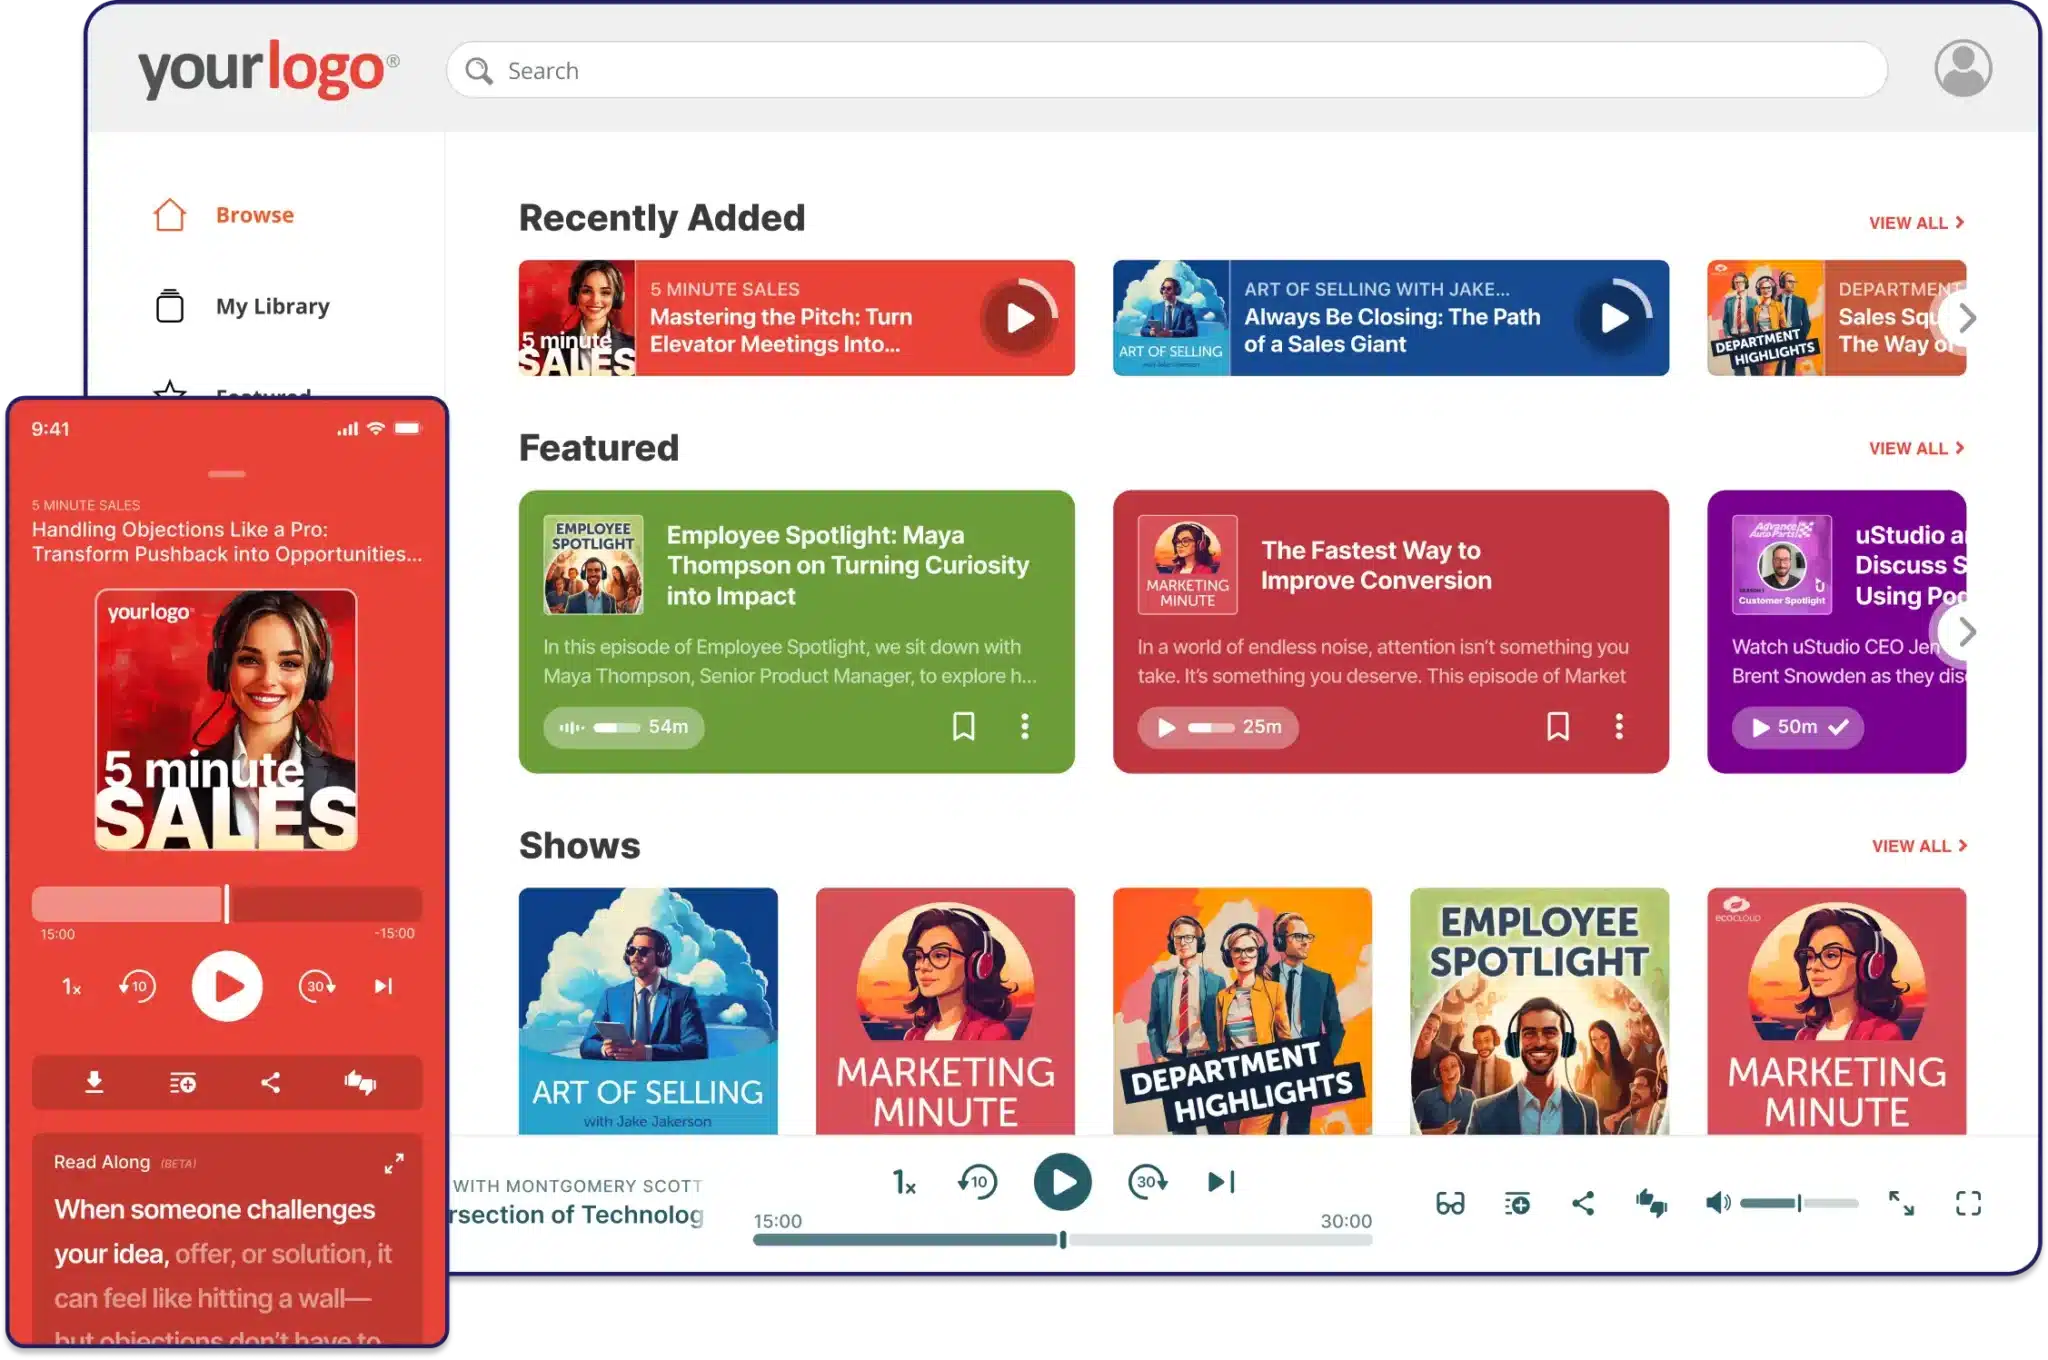Expand Read Along panel in mobile player
Screen dimensions: 2048x1360
[x=394, y=1163]
